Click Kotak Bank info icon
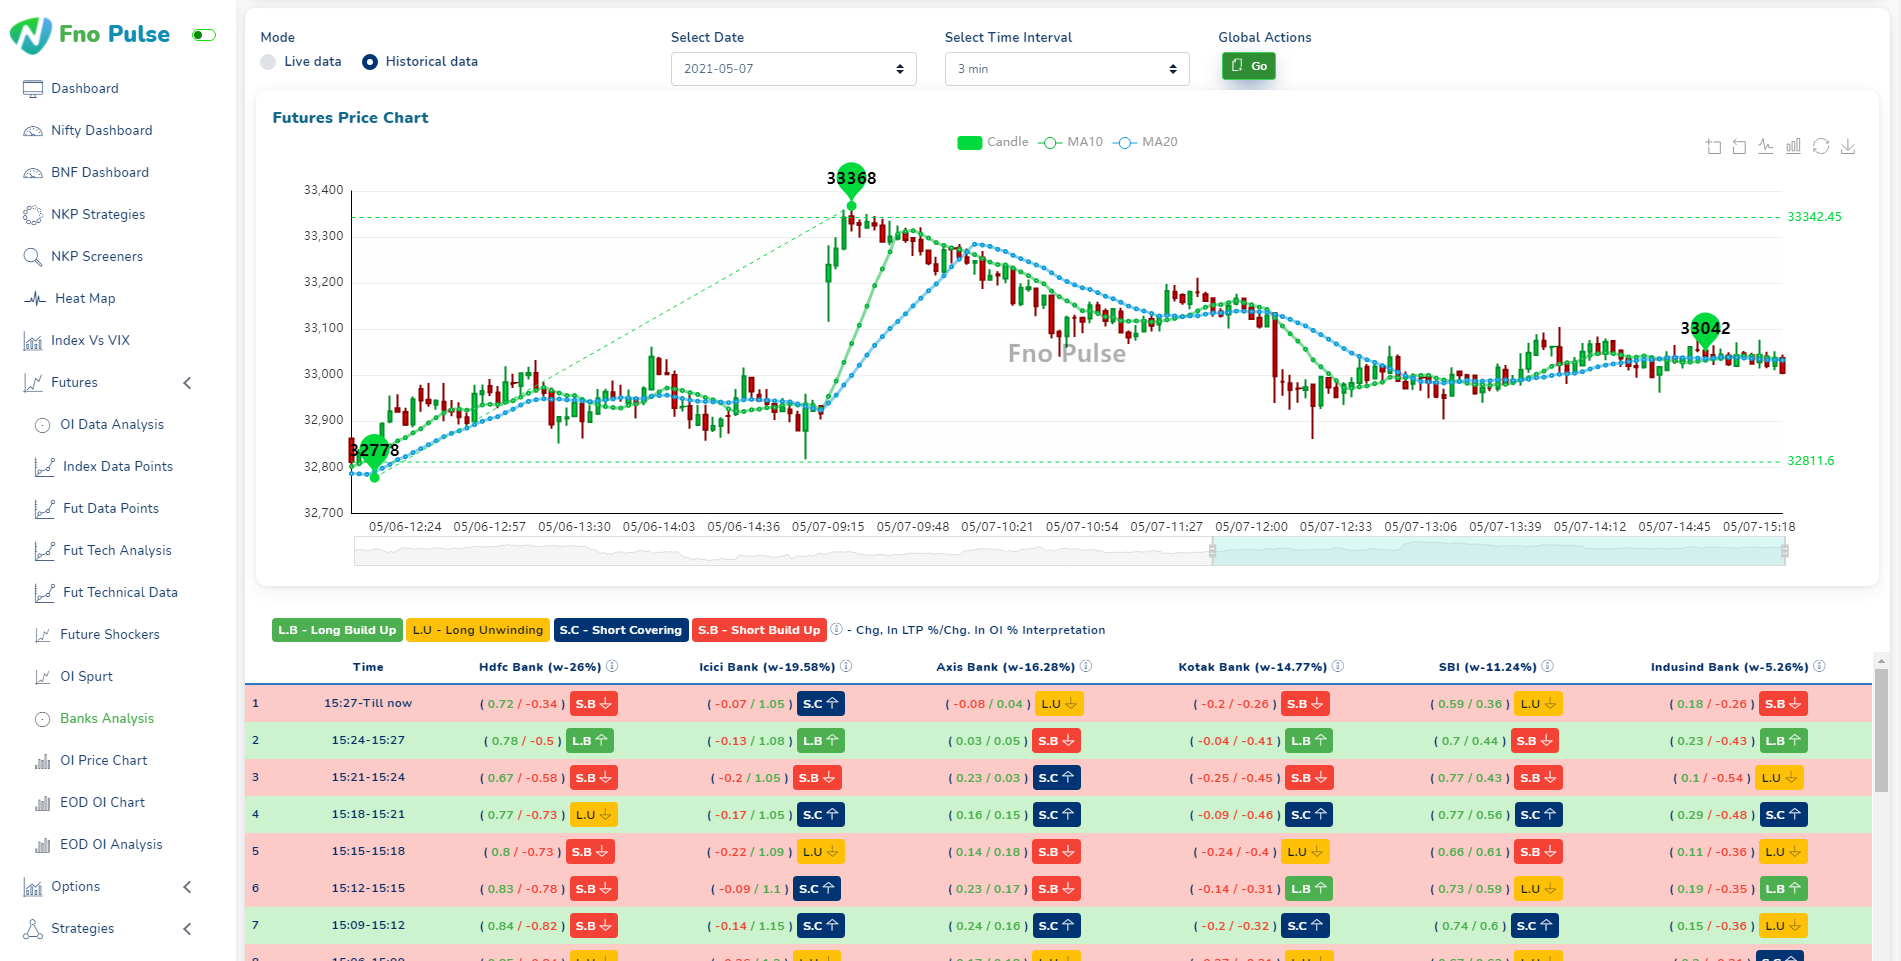Screen dimensions: 1901x961 click(1338, 666)
